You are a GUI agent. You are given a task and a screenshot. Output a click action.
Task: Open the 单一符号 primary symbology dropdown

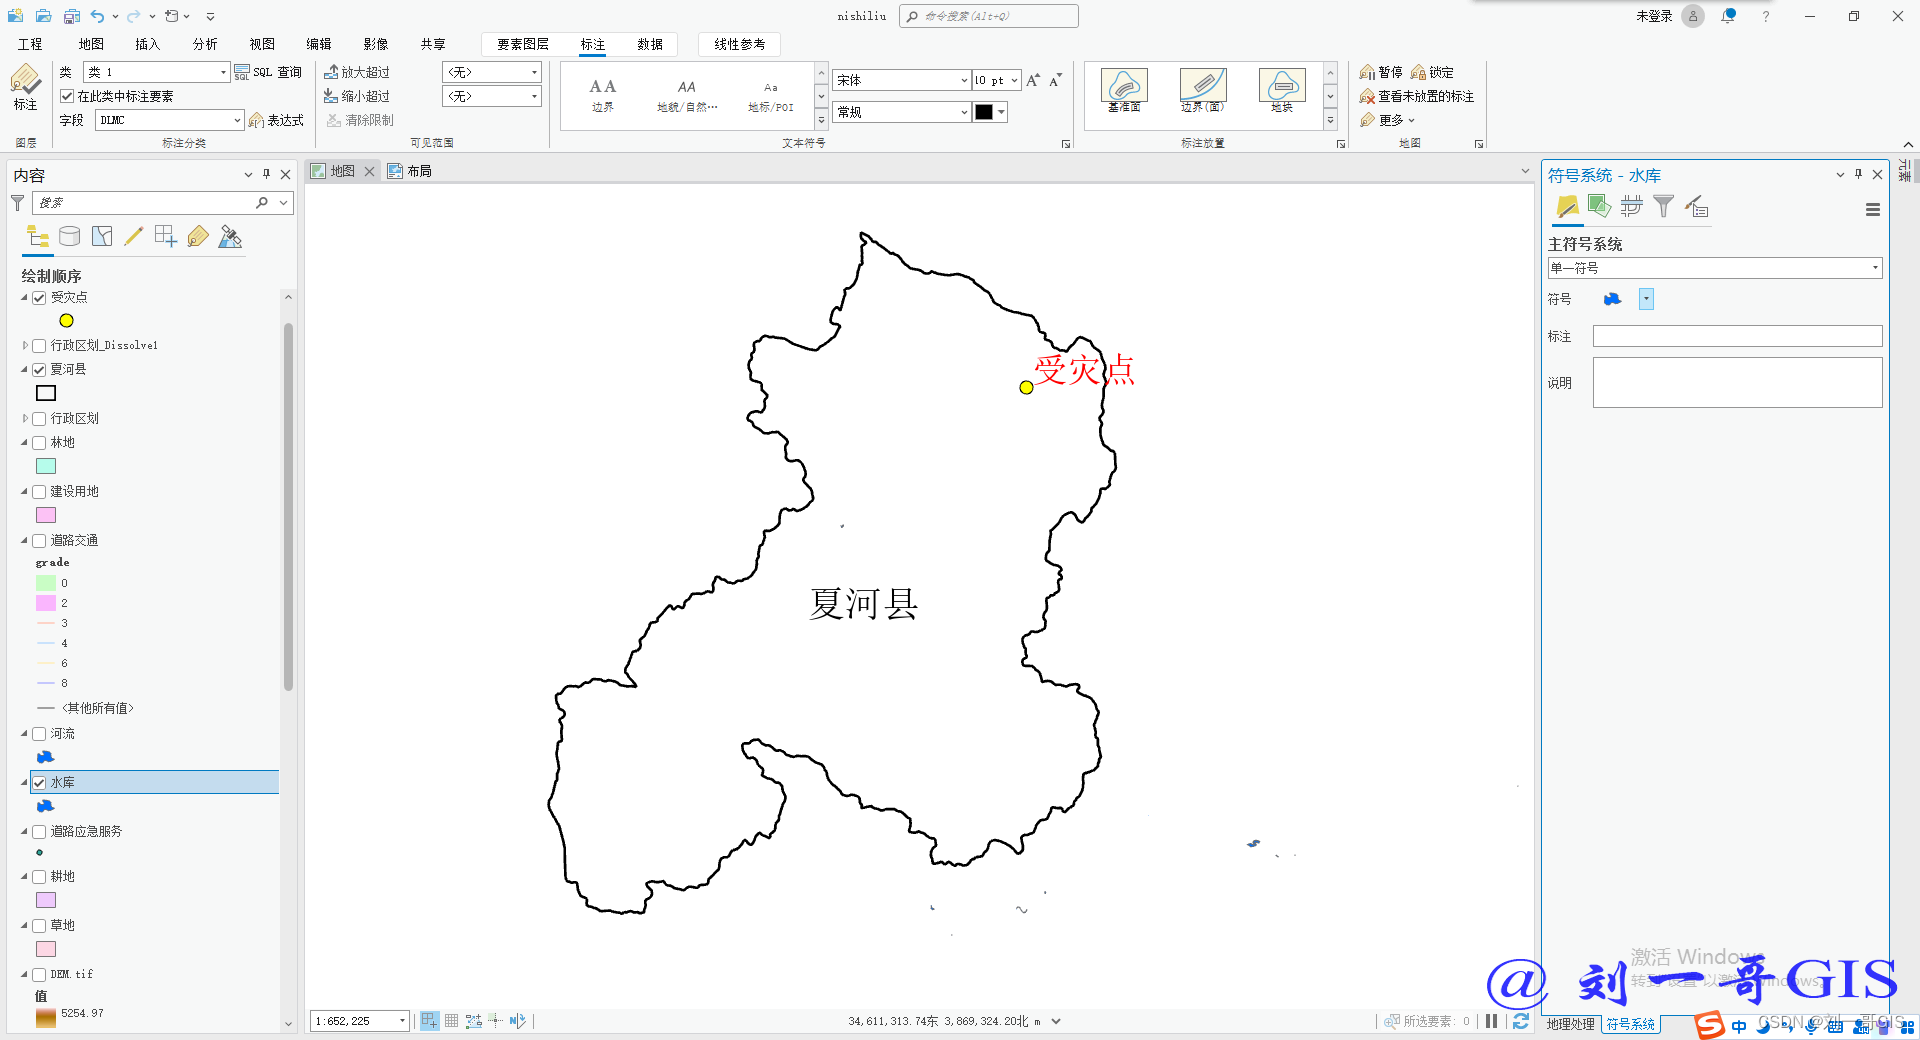pos(1715,268)
